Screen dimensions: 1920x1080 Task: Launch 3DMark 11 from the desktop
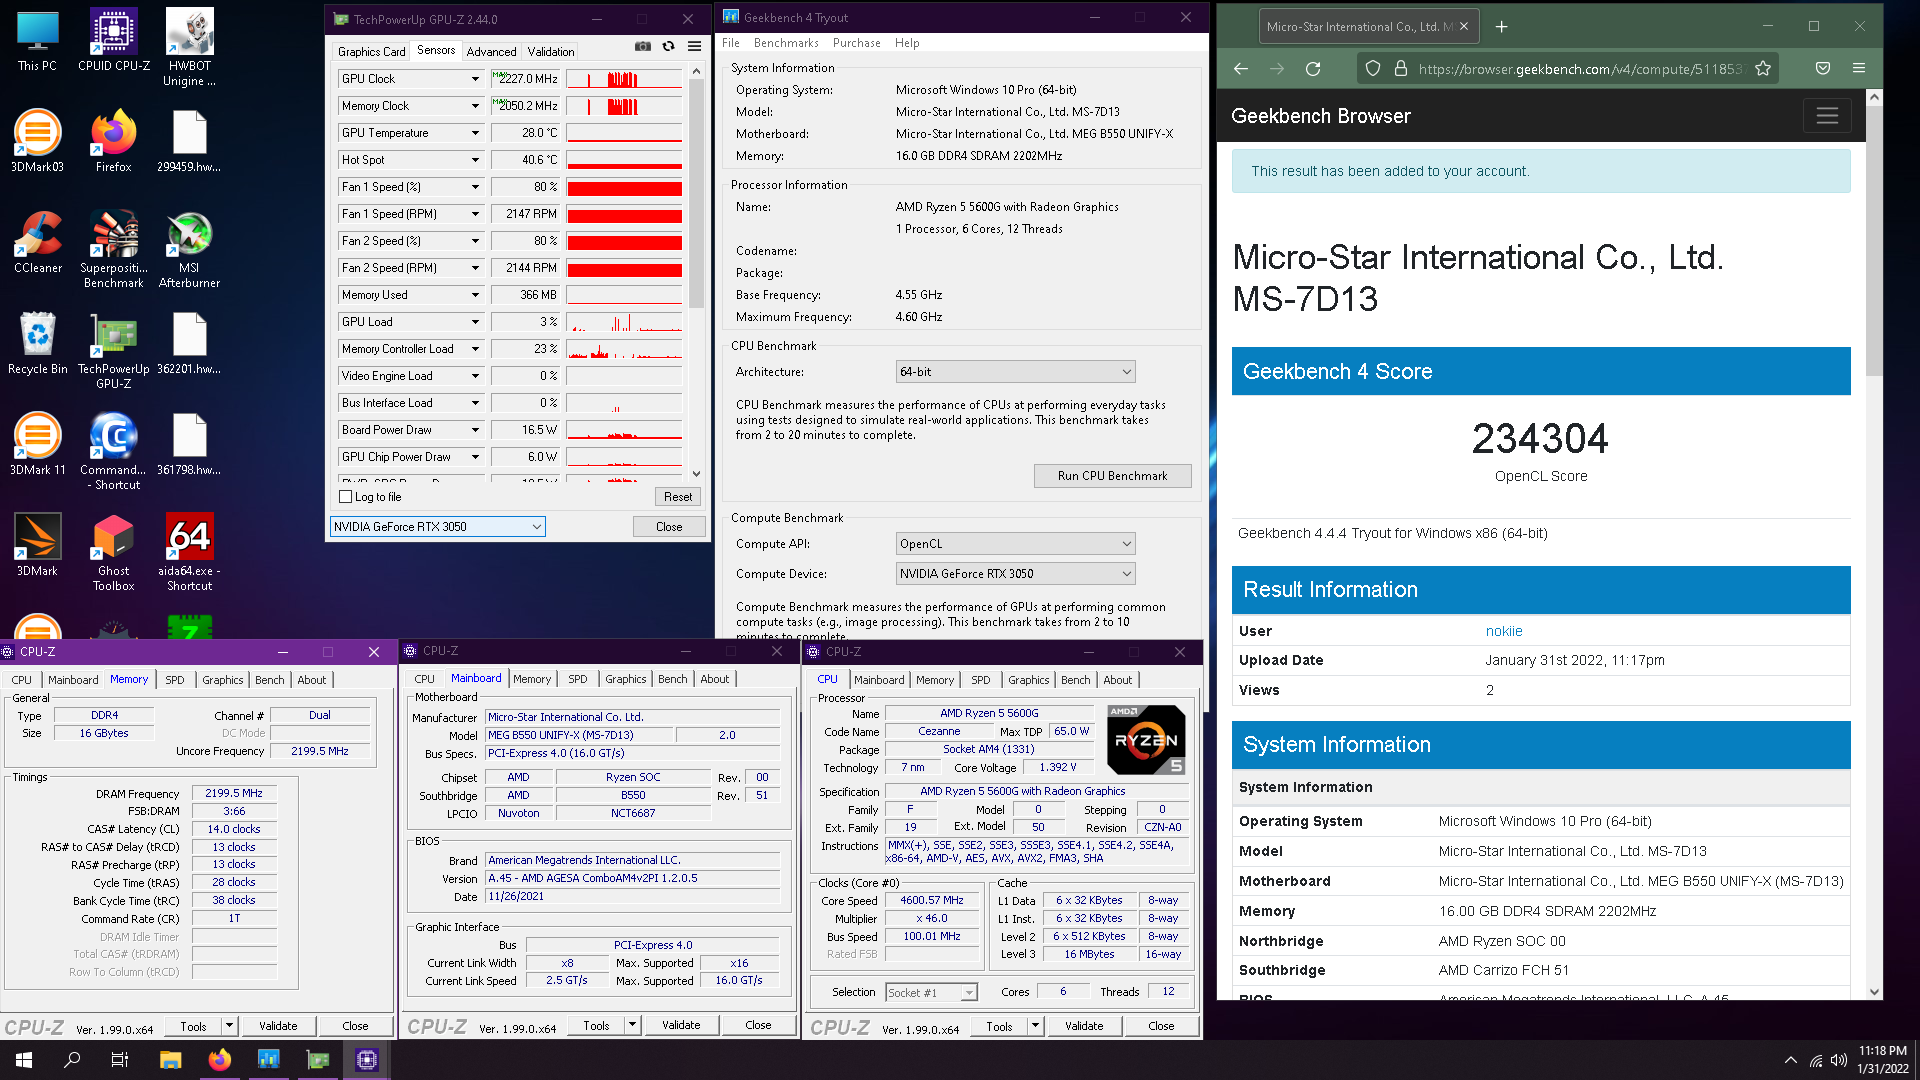click(37, 445)
